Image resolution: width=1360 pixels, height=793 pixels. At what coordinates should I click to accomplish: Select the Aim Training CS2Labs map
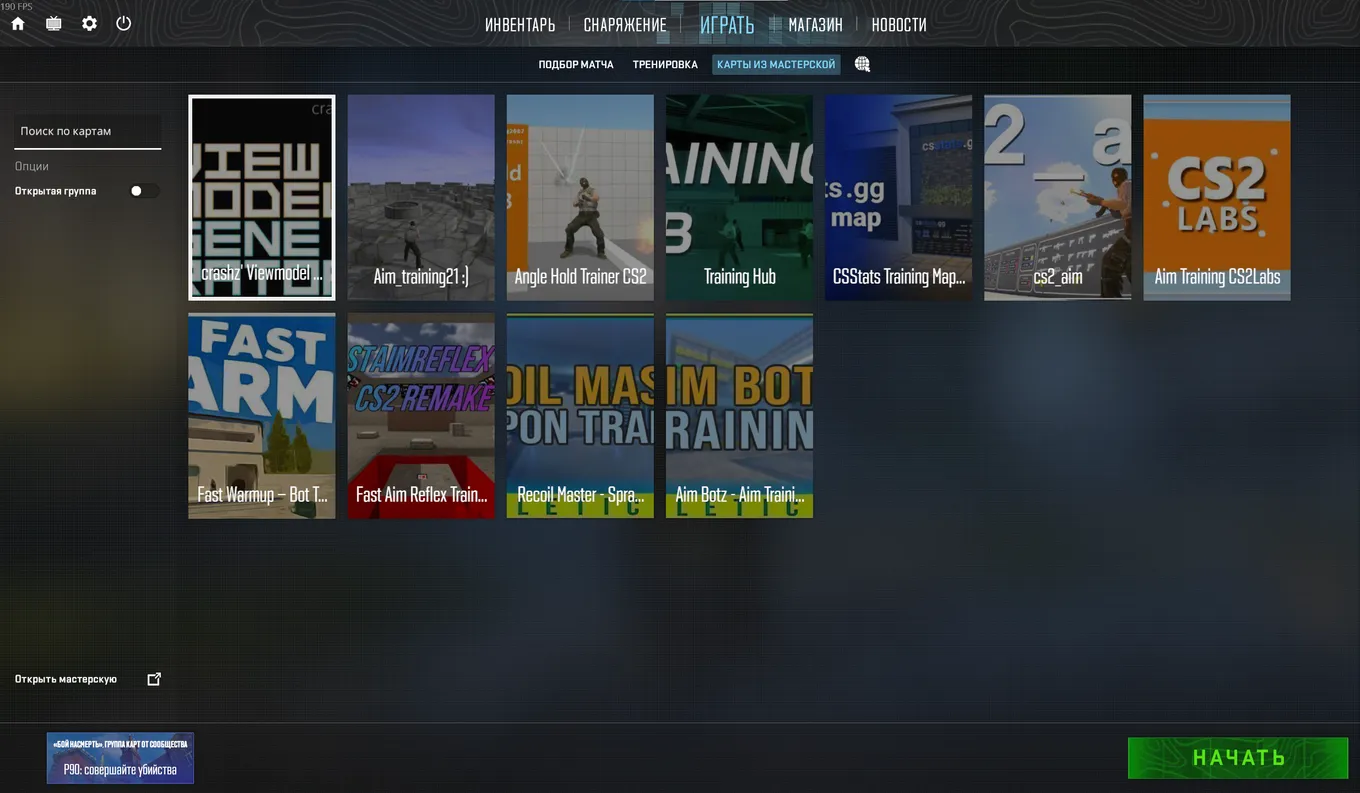(x=1217, y=197)
